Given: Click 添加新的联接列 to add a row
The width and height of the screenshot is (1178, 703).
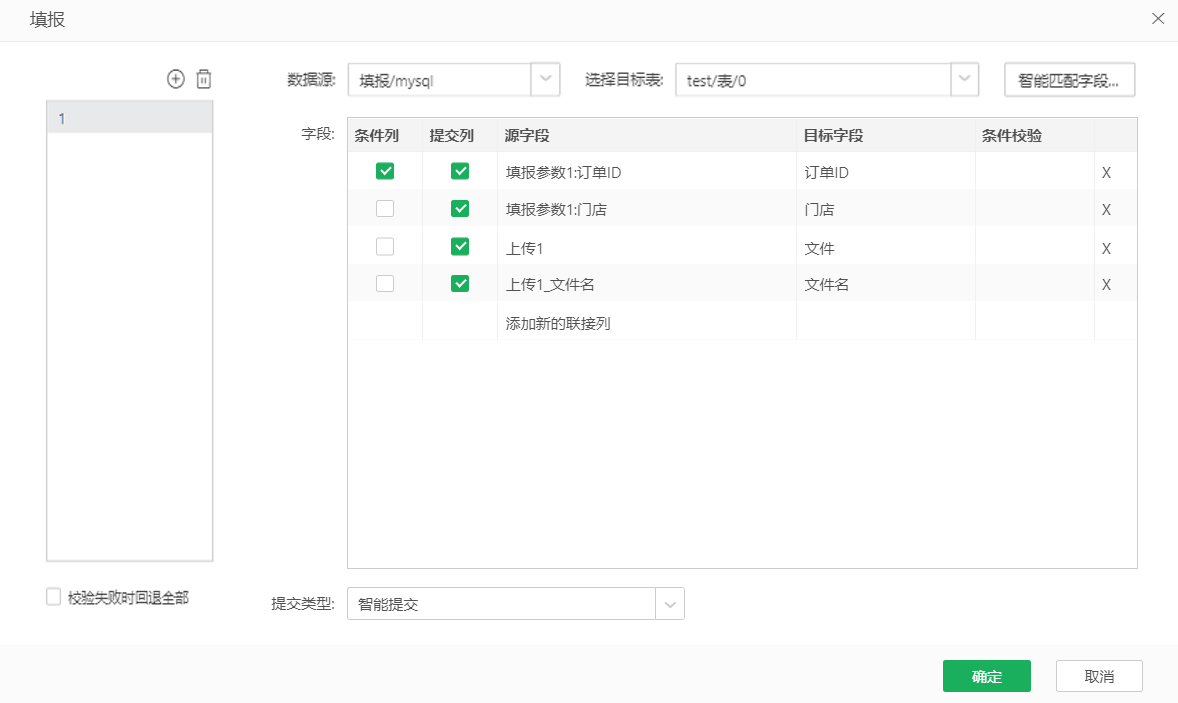Looking at the screenshot, I should click(558, 323).
